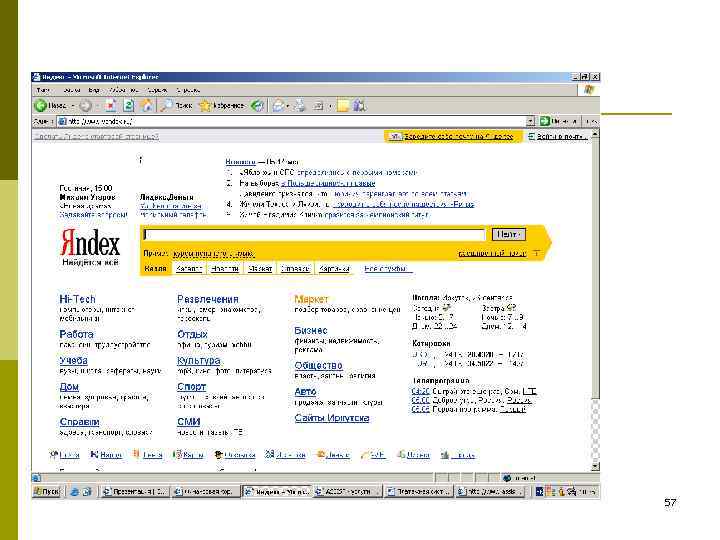Image resolution: width=720 pixels, height=540 pixels.
Task: Open the Back button history dropdown arrow
Action: 73,106
